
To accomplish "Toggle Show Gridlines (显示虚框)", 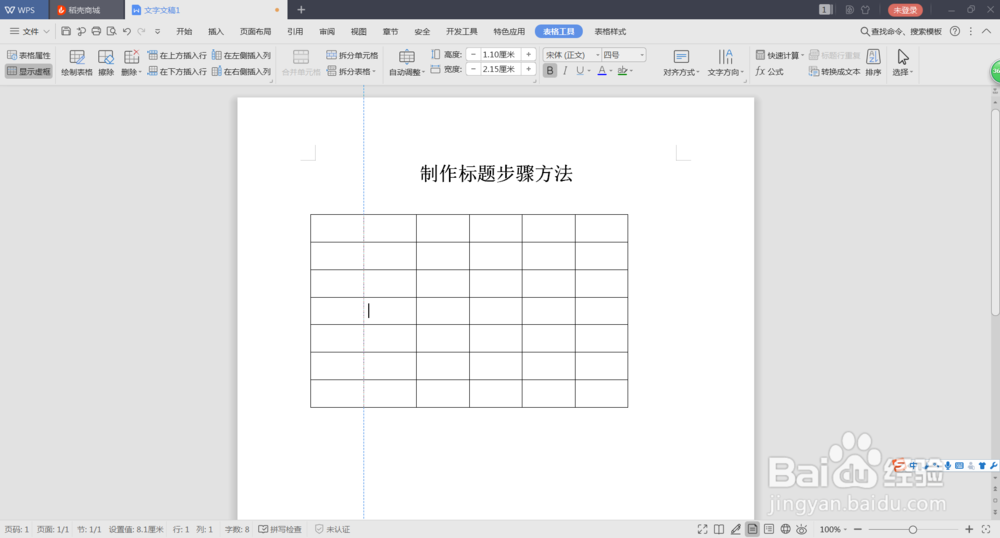I will coord(29,71).
